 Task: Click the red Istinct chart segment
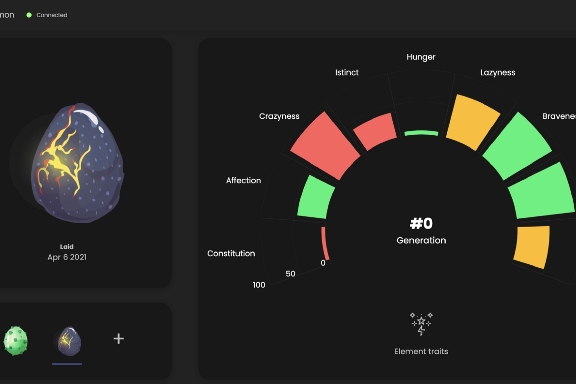[375, 132]
